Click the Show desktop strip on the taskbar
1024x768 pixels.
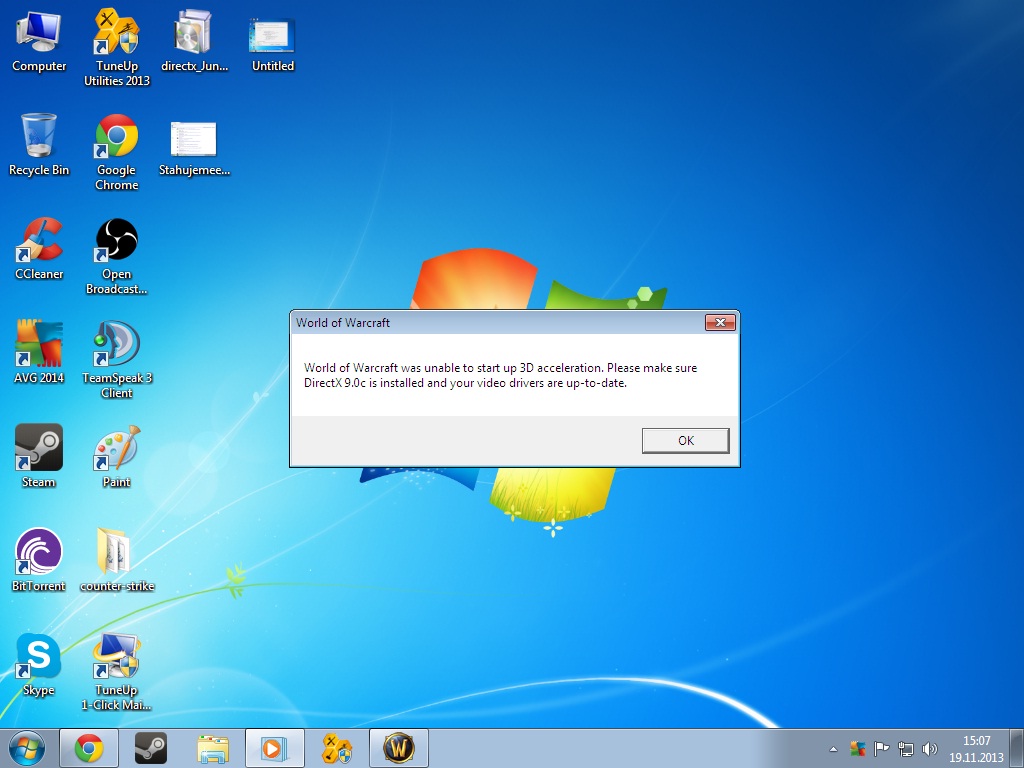1017,748
